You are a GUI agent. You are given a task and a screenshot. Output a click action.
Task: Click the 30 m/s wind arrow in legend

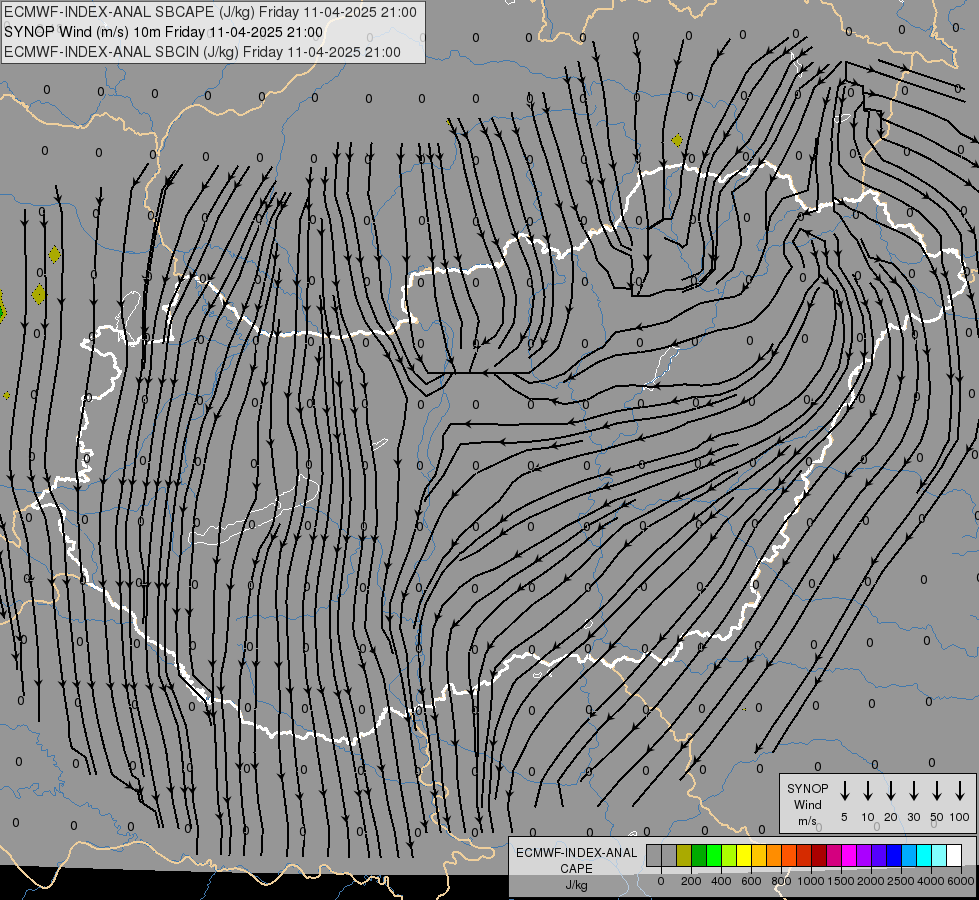[x=913, y=791]
